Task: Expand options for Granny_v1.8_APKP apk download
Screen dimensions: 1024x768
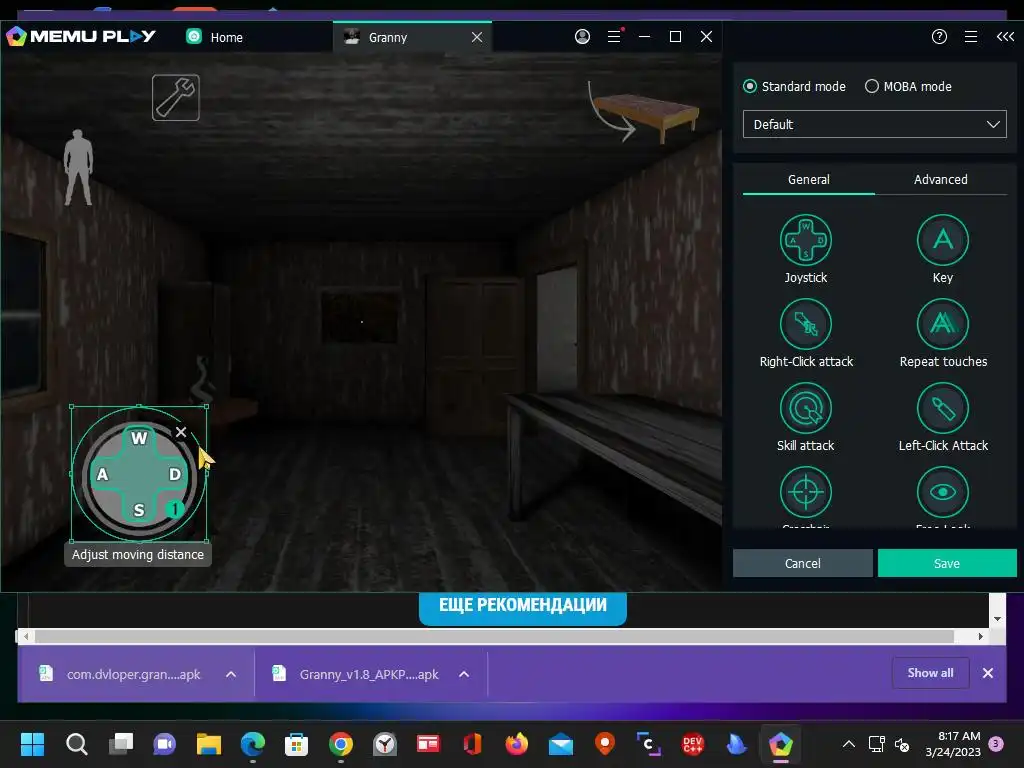Action: click(x=464, y=674)
